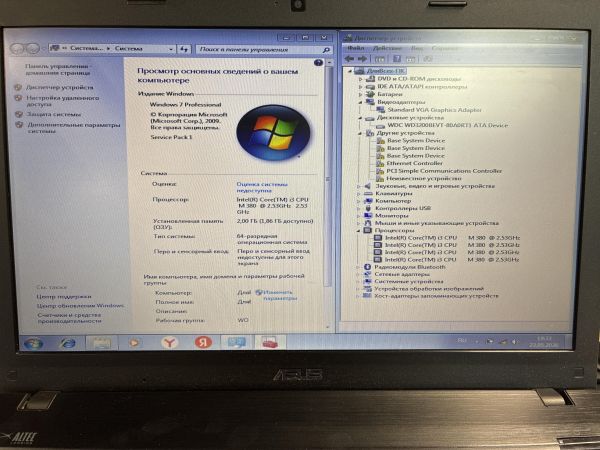Open the Вид menu in Device Manager
This screenshot has width=600, height=450.
coord(417,48)
